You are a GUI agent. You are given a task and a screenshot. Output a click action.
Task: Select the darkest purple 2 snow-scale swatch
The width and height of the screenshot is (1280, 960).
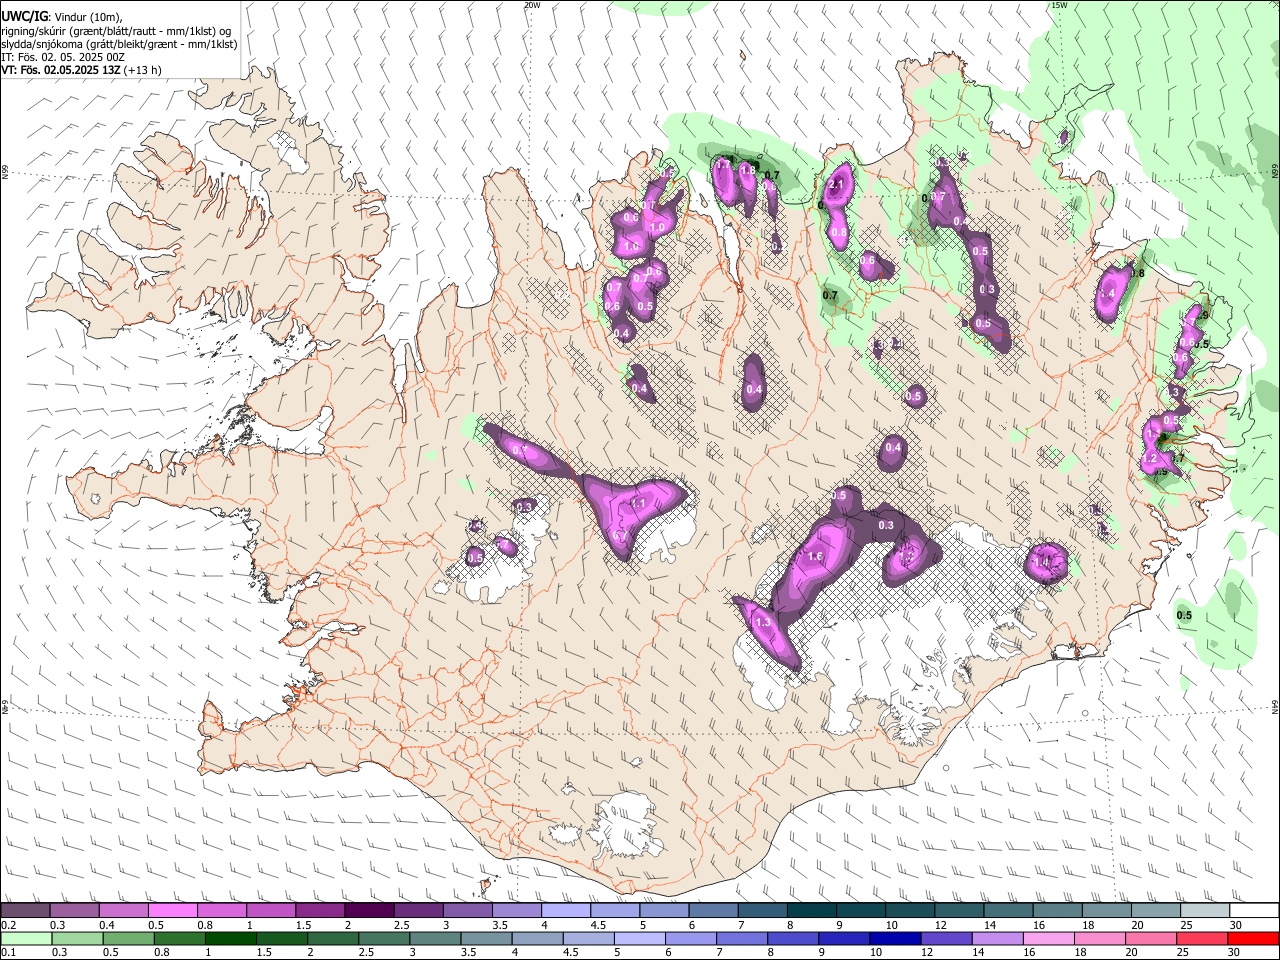pyautogui.click(x=368, y=910)
